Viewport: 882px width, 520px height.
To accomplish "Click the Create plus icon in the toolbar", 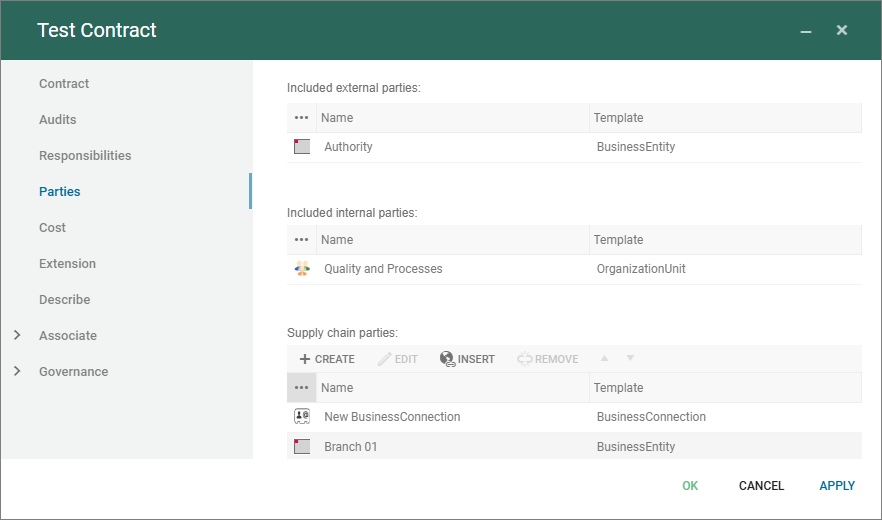I will [x=305, y=359].
